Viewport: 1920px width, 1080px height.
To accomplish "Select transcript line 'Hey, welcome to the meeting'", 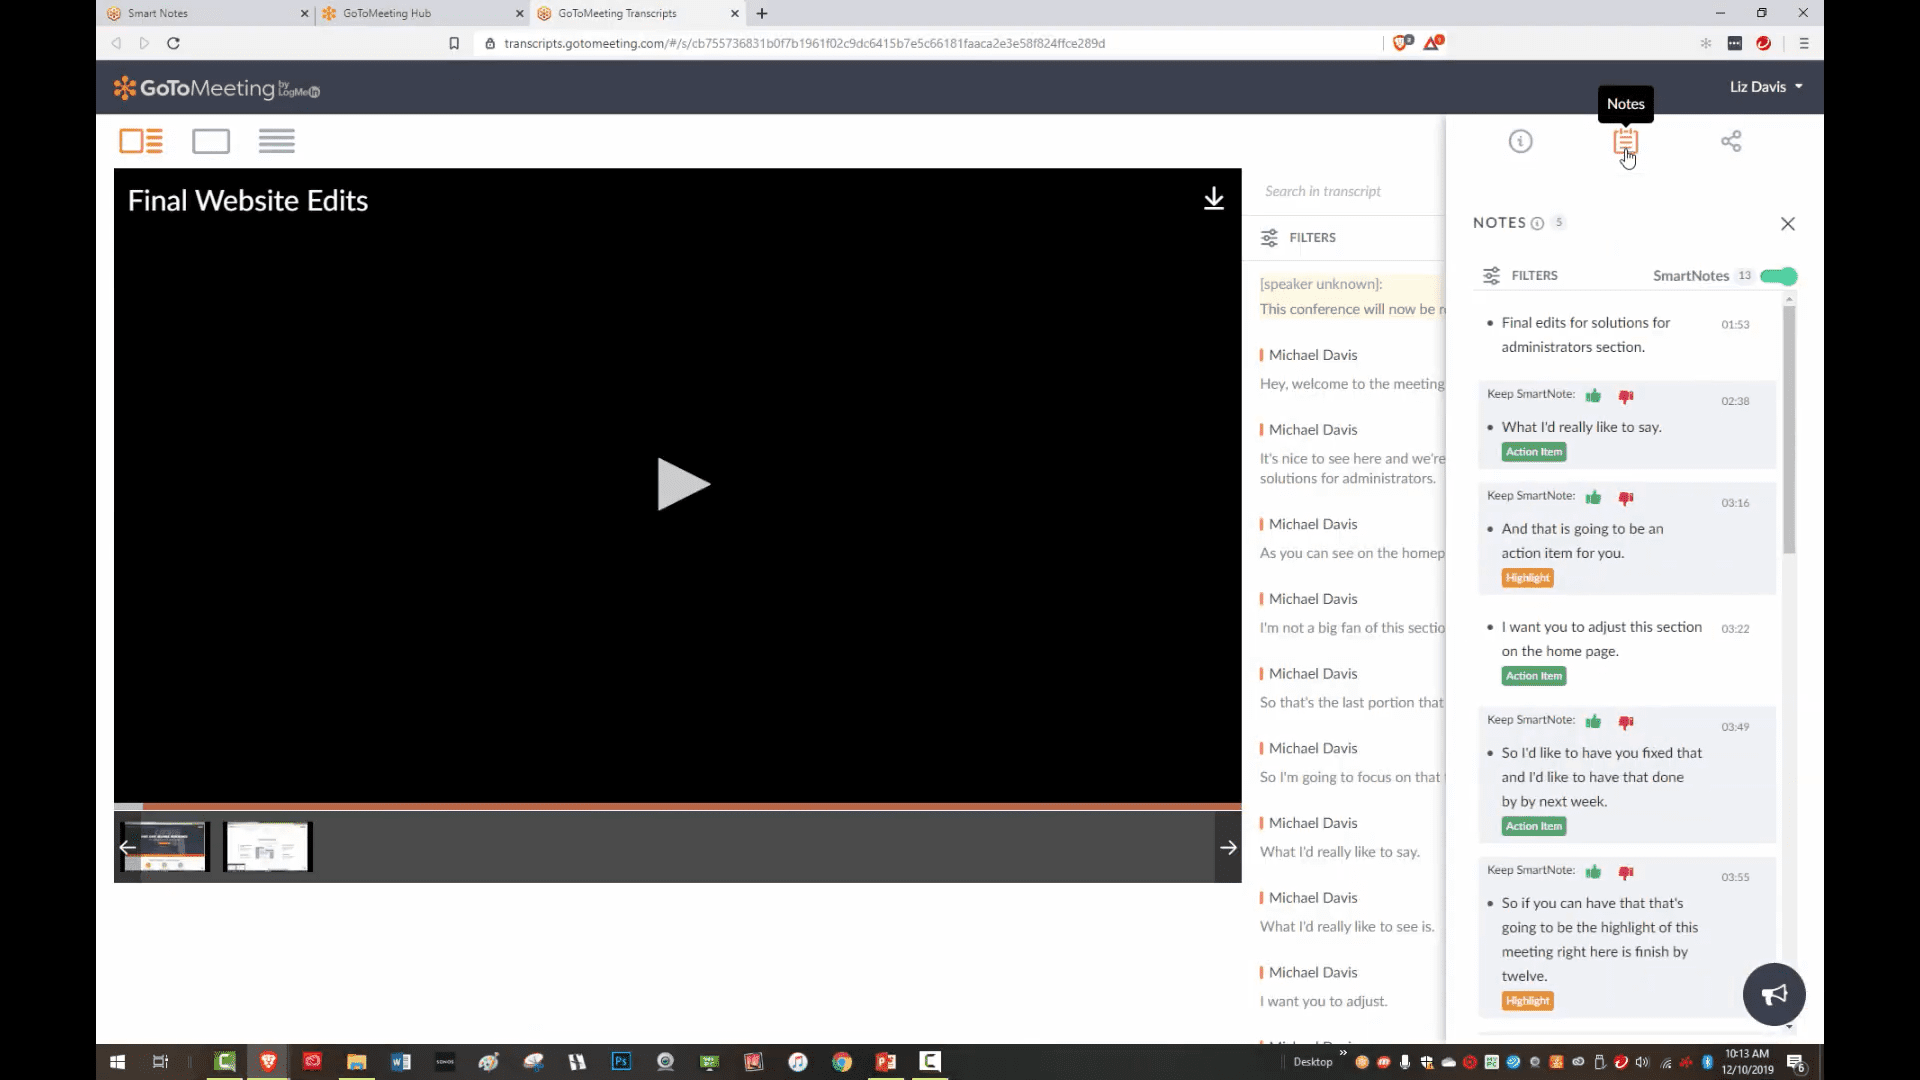I will [x=1352, y=384].
